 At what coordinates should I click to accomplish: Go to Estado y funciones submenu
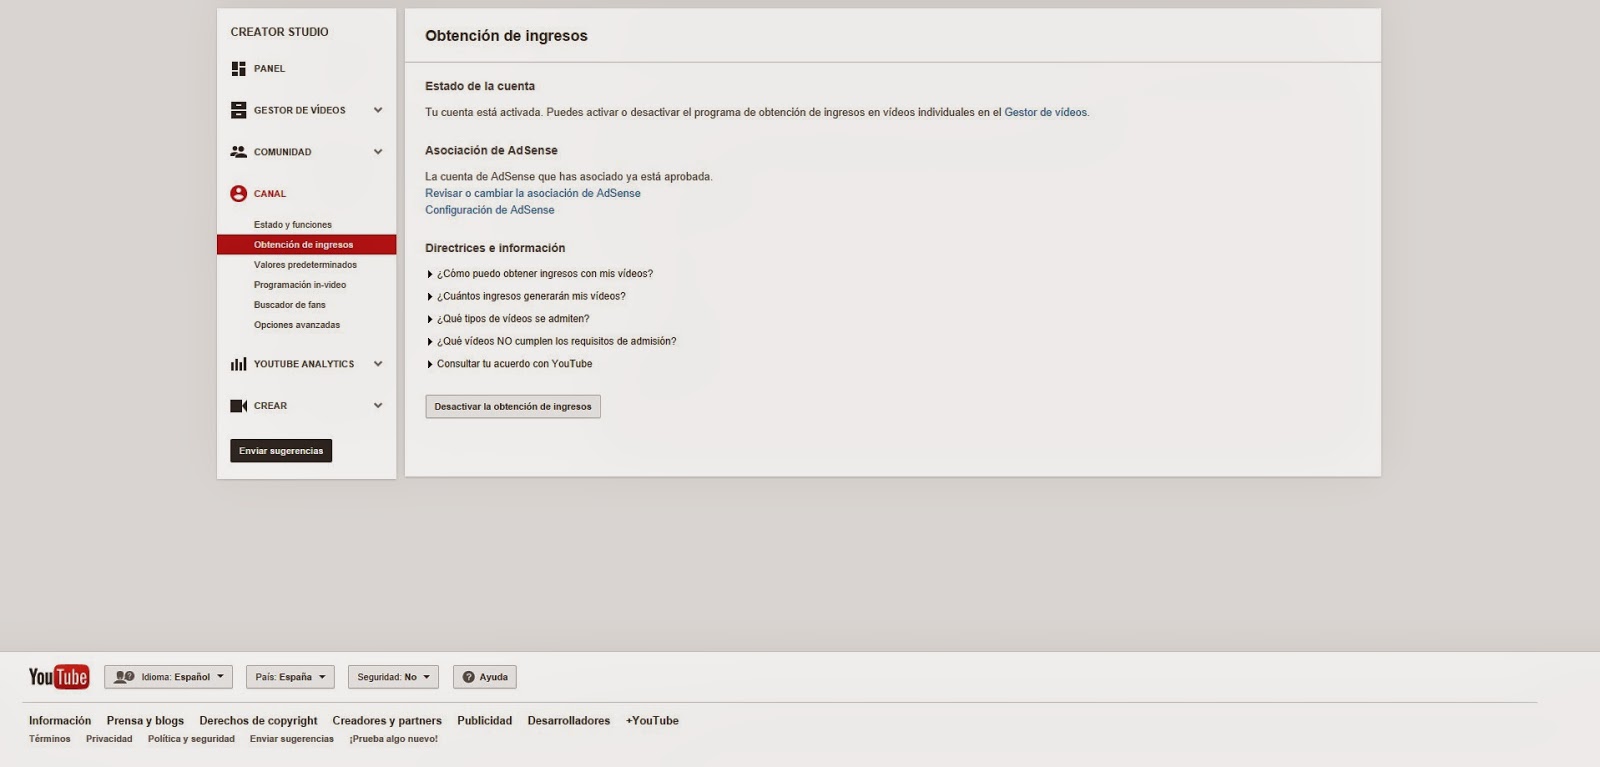coord(293,225)
